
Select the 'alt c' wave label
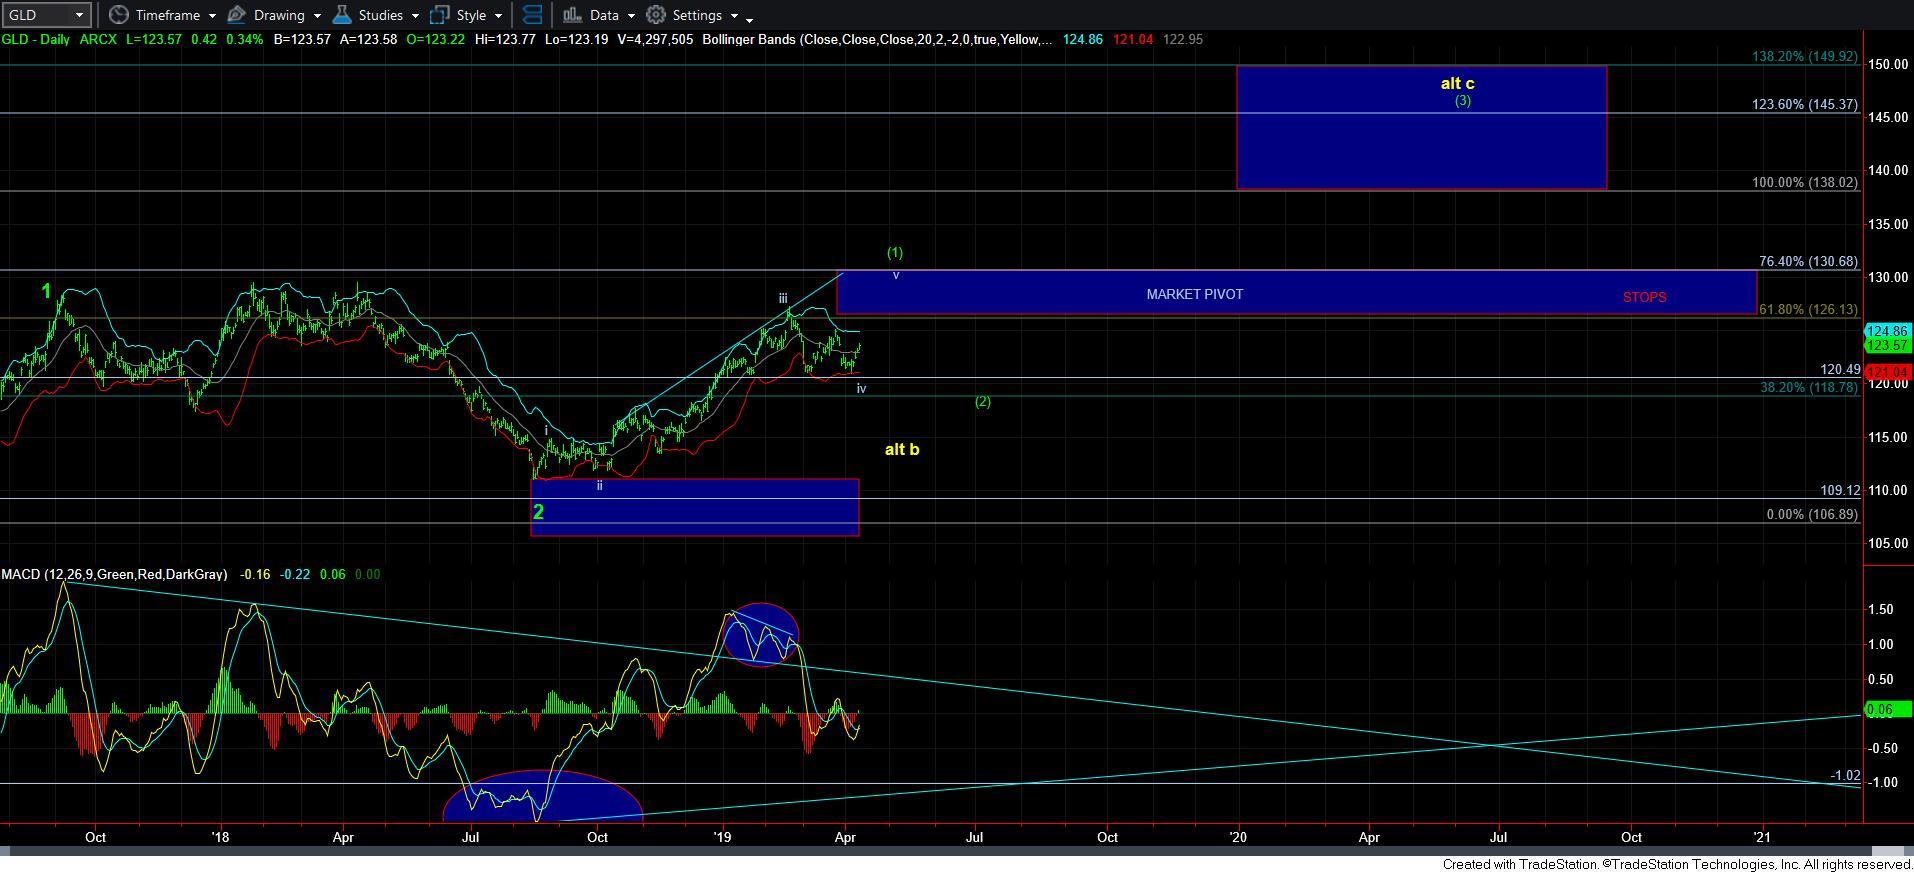(x=1457, y=84)
